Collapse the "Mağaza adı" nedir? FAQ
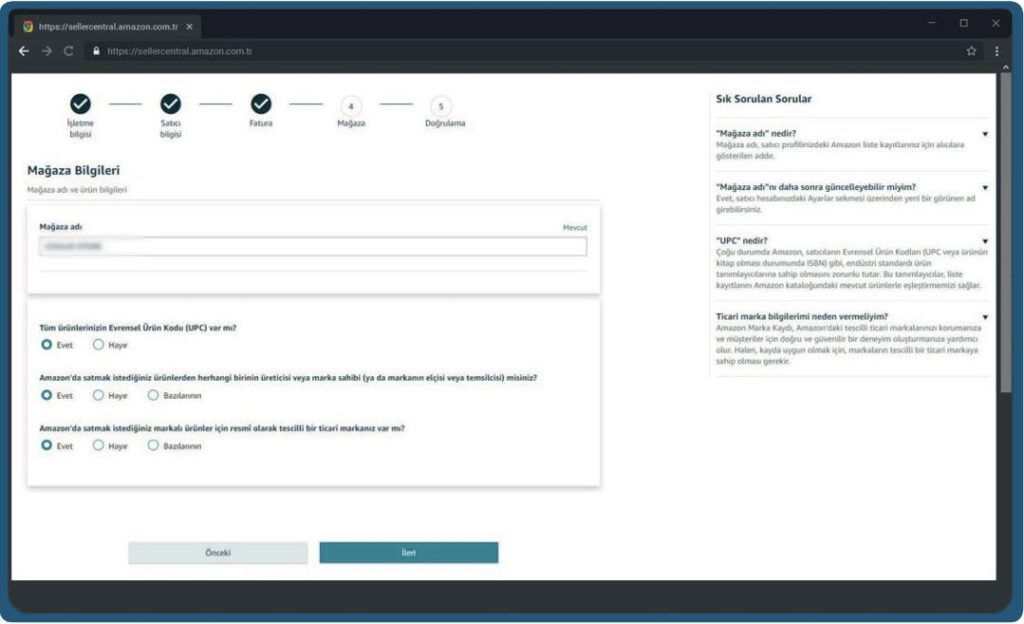Viewport: 1024px width, 624px height. coord(985,134)
